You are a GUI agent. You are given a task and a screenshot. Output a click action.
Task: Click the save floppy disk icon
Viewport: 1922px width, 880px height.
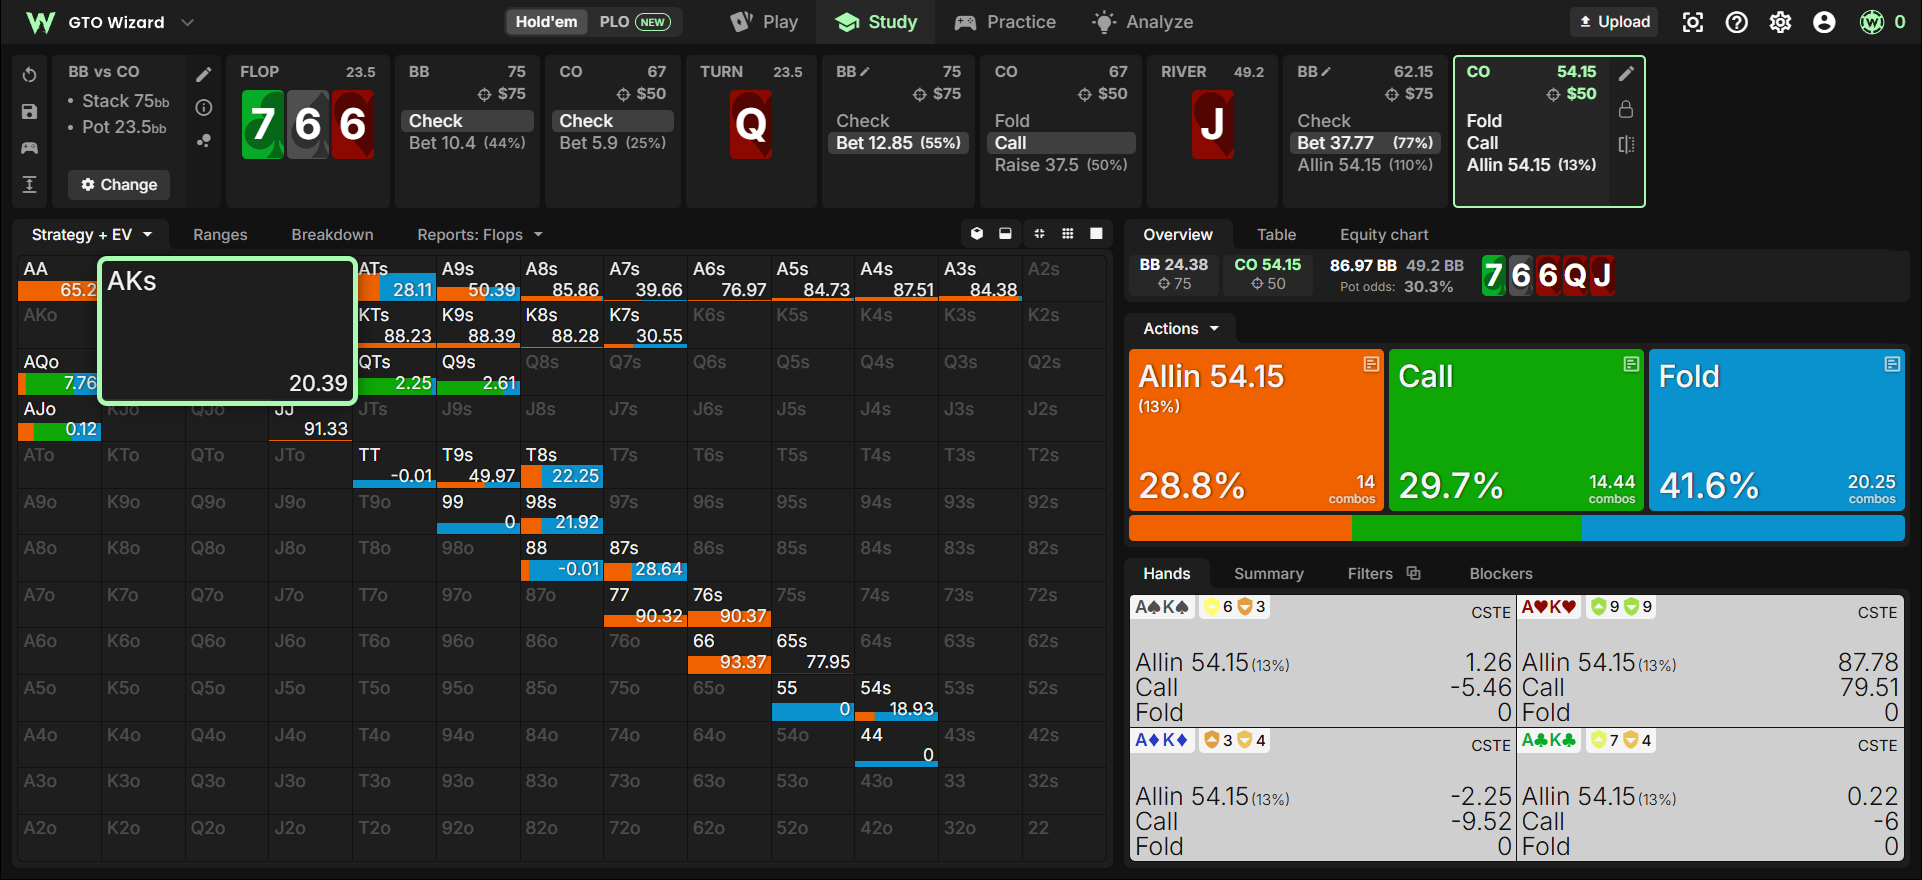[x=29, y=112]
